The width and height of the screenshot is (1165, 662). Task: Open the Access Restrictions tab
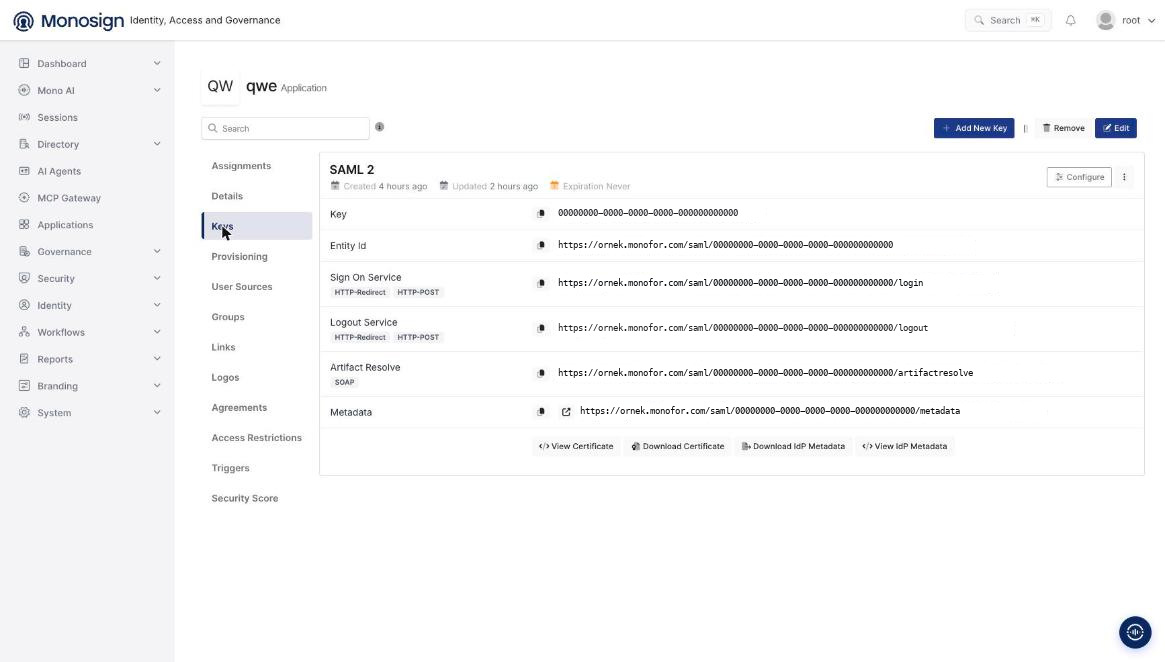click(256, 438)
